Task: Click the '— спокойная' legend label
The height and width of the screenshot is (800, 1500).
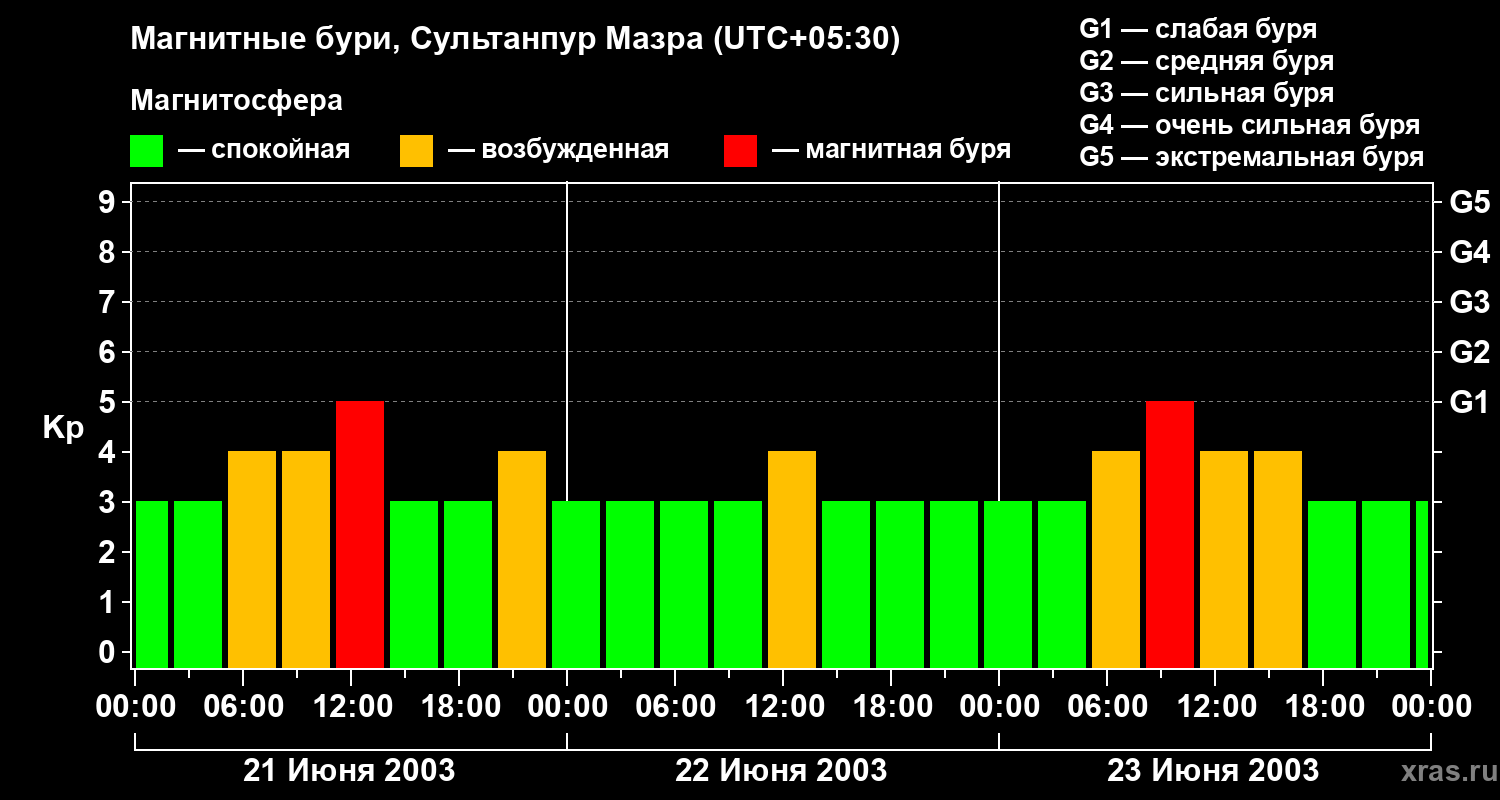Action: pyautogui.click(x=264, y=151)
